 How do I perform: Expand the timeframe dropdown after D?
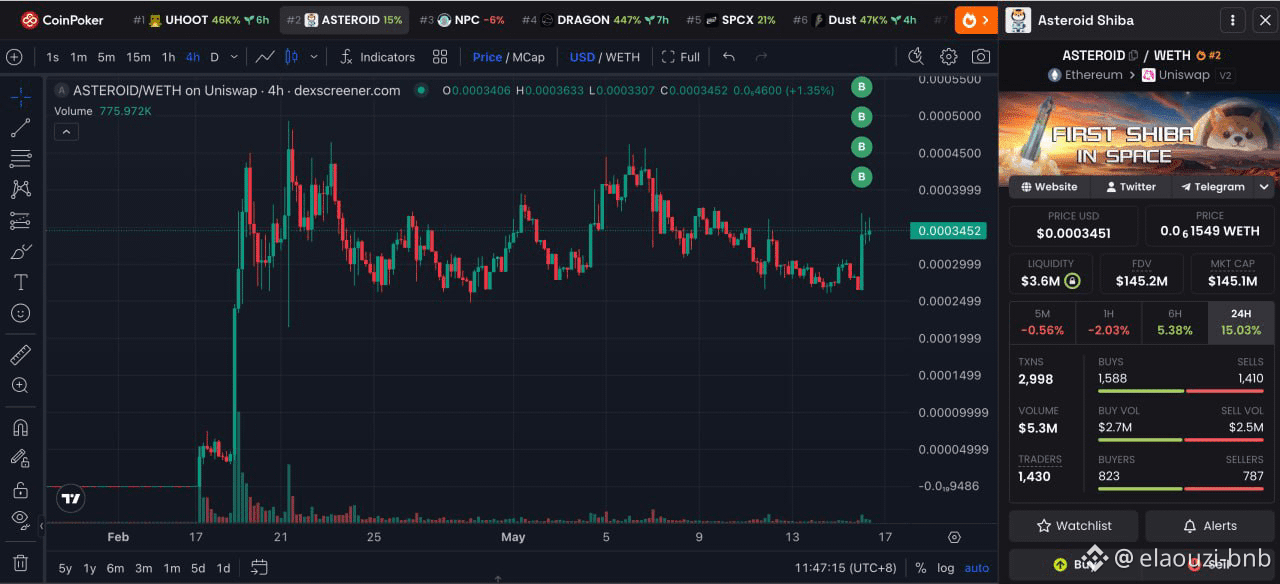[236, 57]
